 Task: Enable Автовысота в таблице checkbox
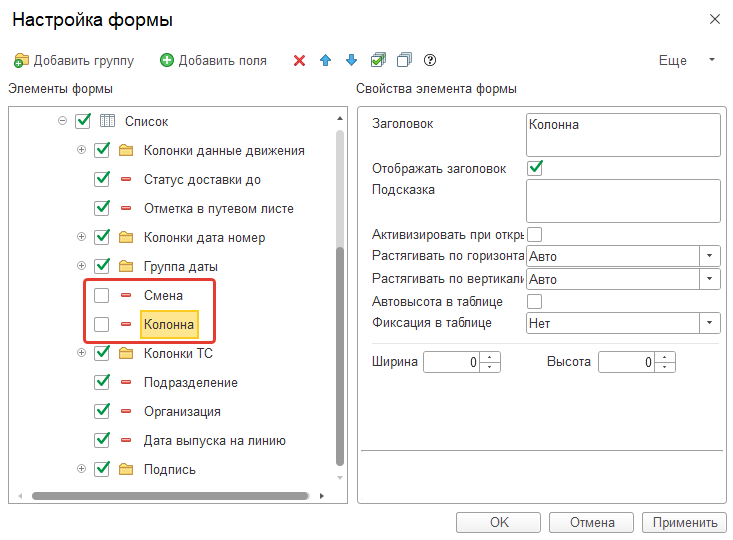(534, 302)
